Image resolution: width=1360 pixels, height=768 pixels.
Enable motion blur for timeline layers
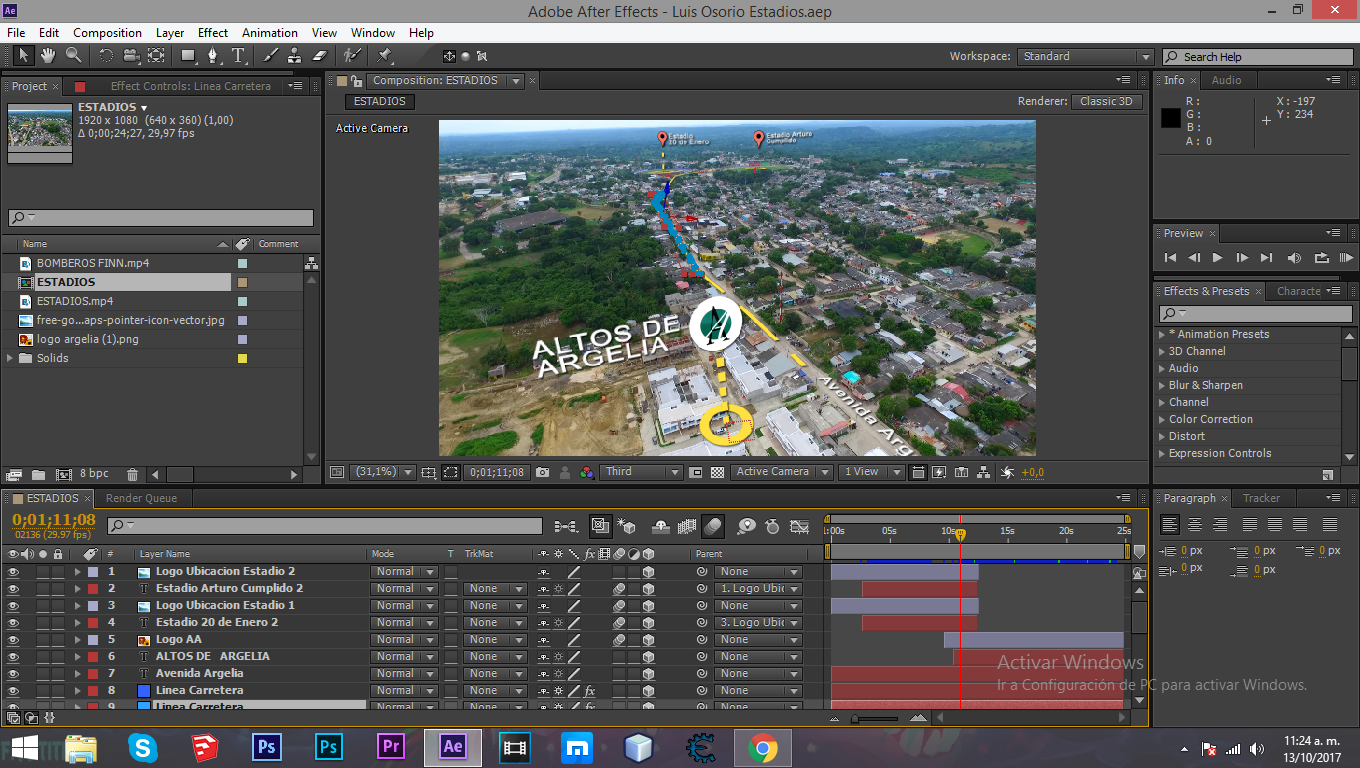(713, 525)
